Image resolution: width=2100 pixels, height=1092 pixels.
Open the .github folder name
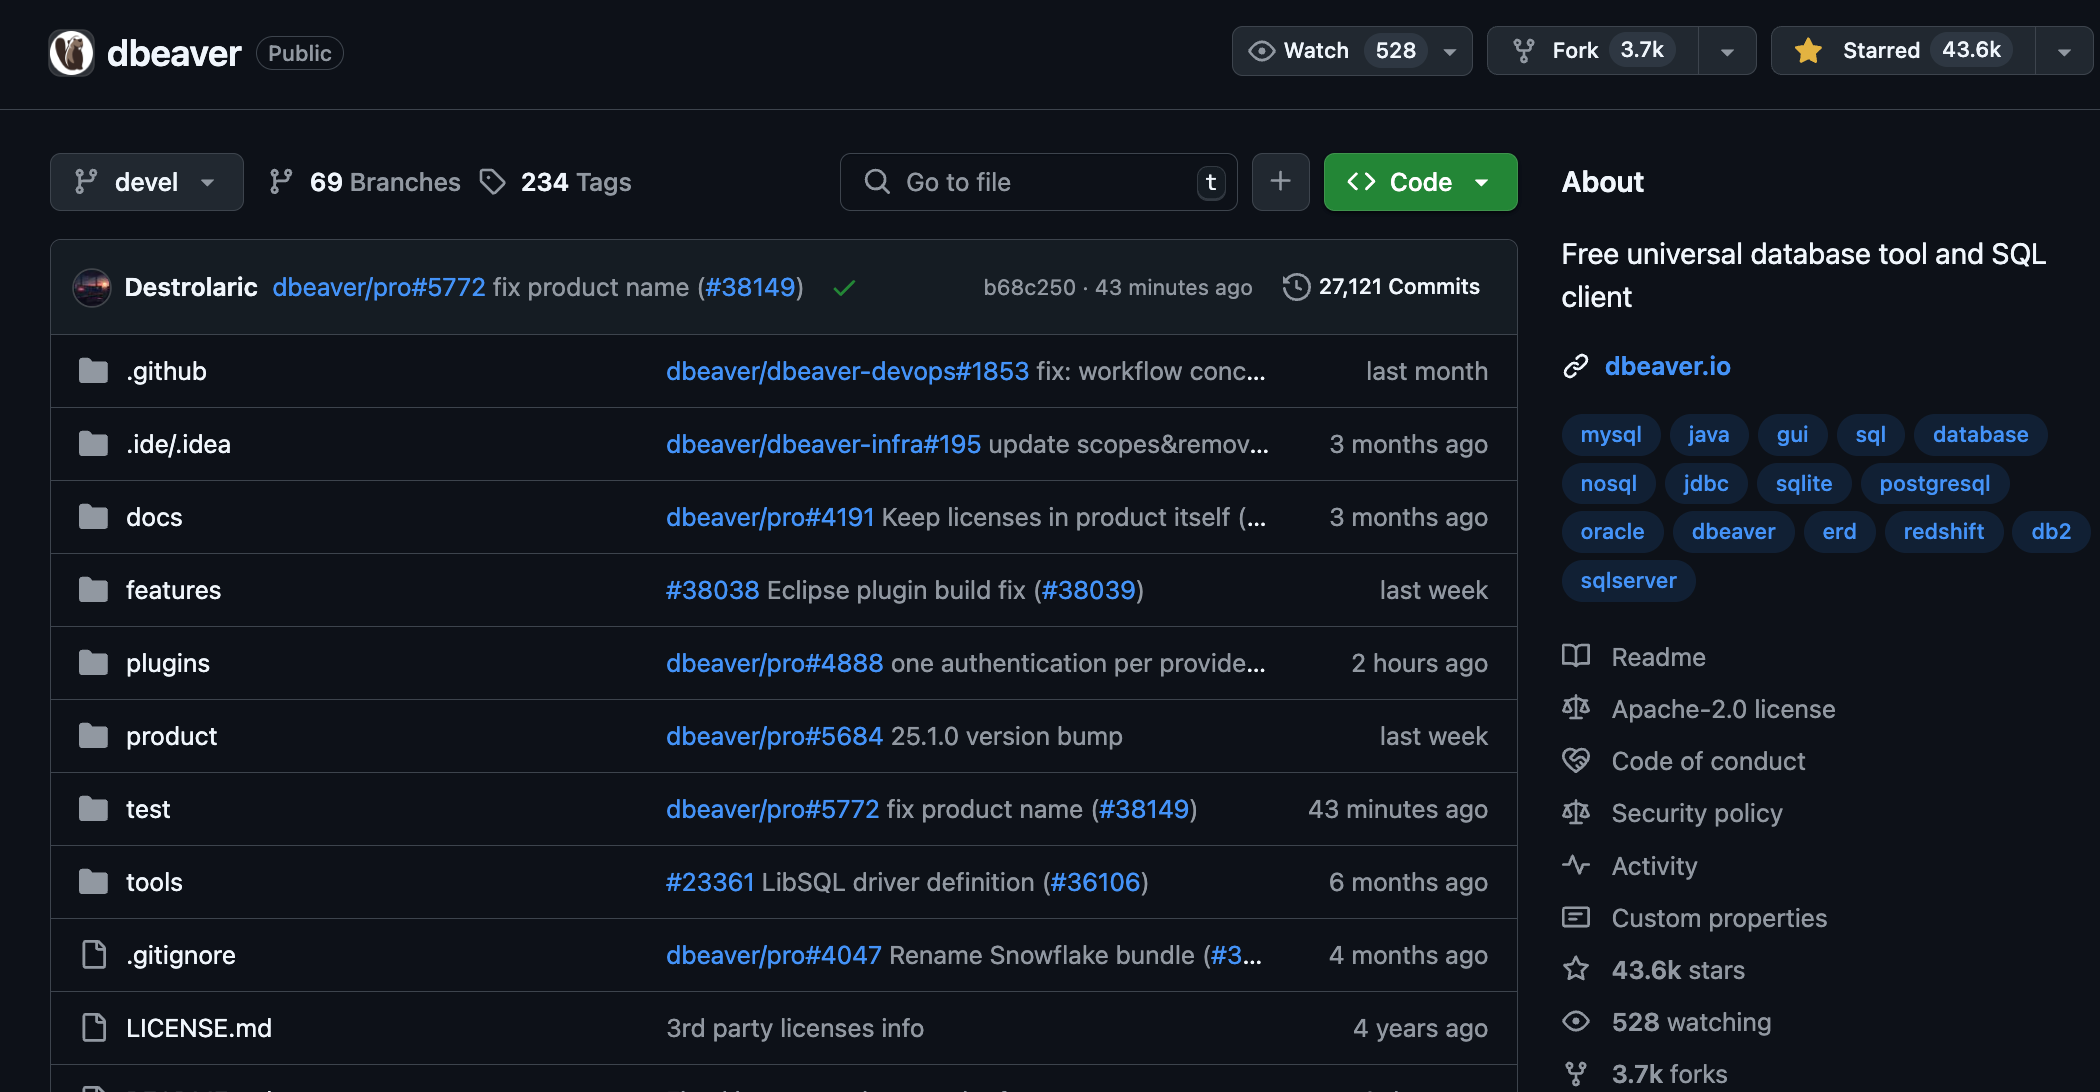pos(166,371)
